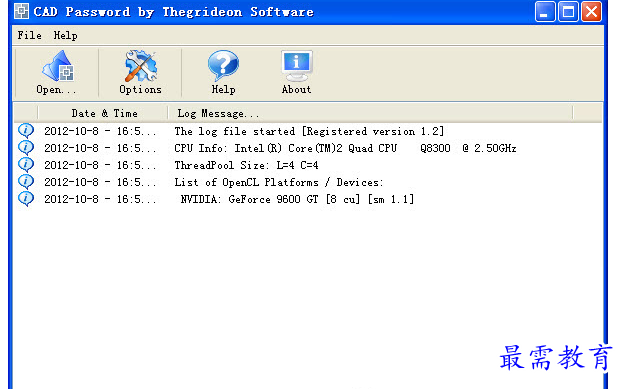Click date cell of ThreadPool Size row
This screenshot has height=389, width=621.
pyautogui.click(x=100, y=165)
